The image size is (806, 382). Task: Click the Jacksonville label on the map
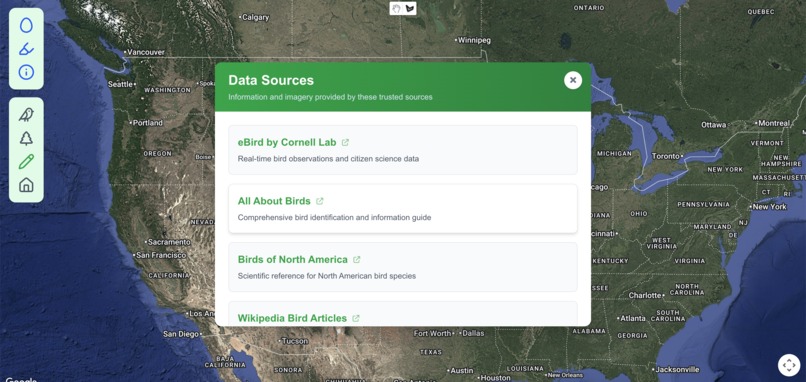[676, 370]
